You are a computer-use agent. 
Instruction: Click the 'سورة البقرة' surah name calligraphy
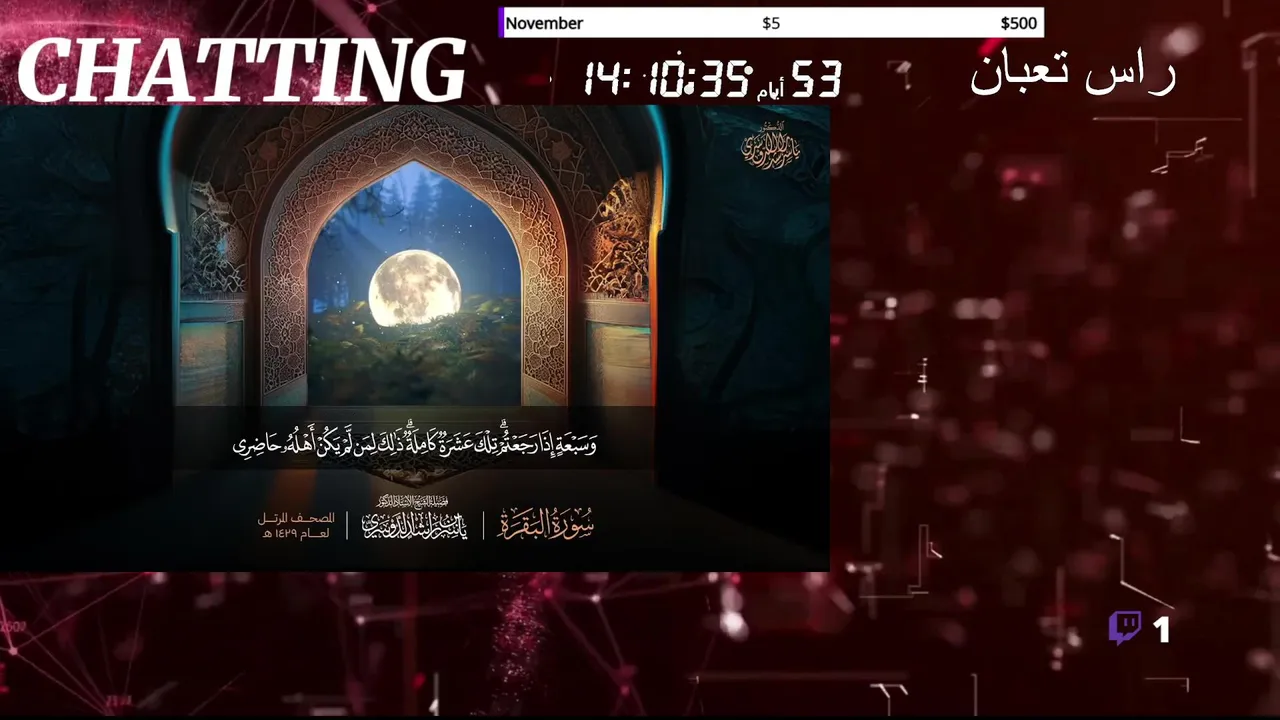point(546,524)
